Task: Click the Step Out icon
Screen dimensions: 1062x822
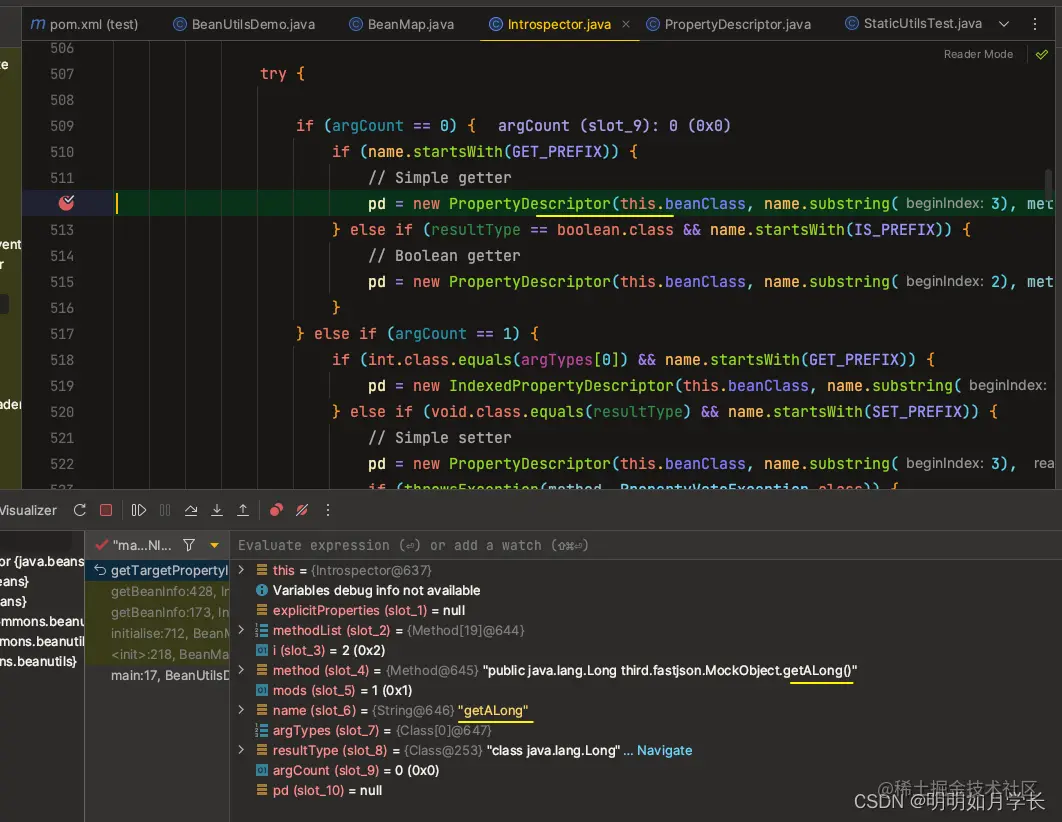Action: point(243,510)
